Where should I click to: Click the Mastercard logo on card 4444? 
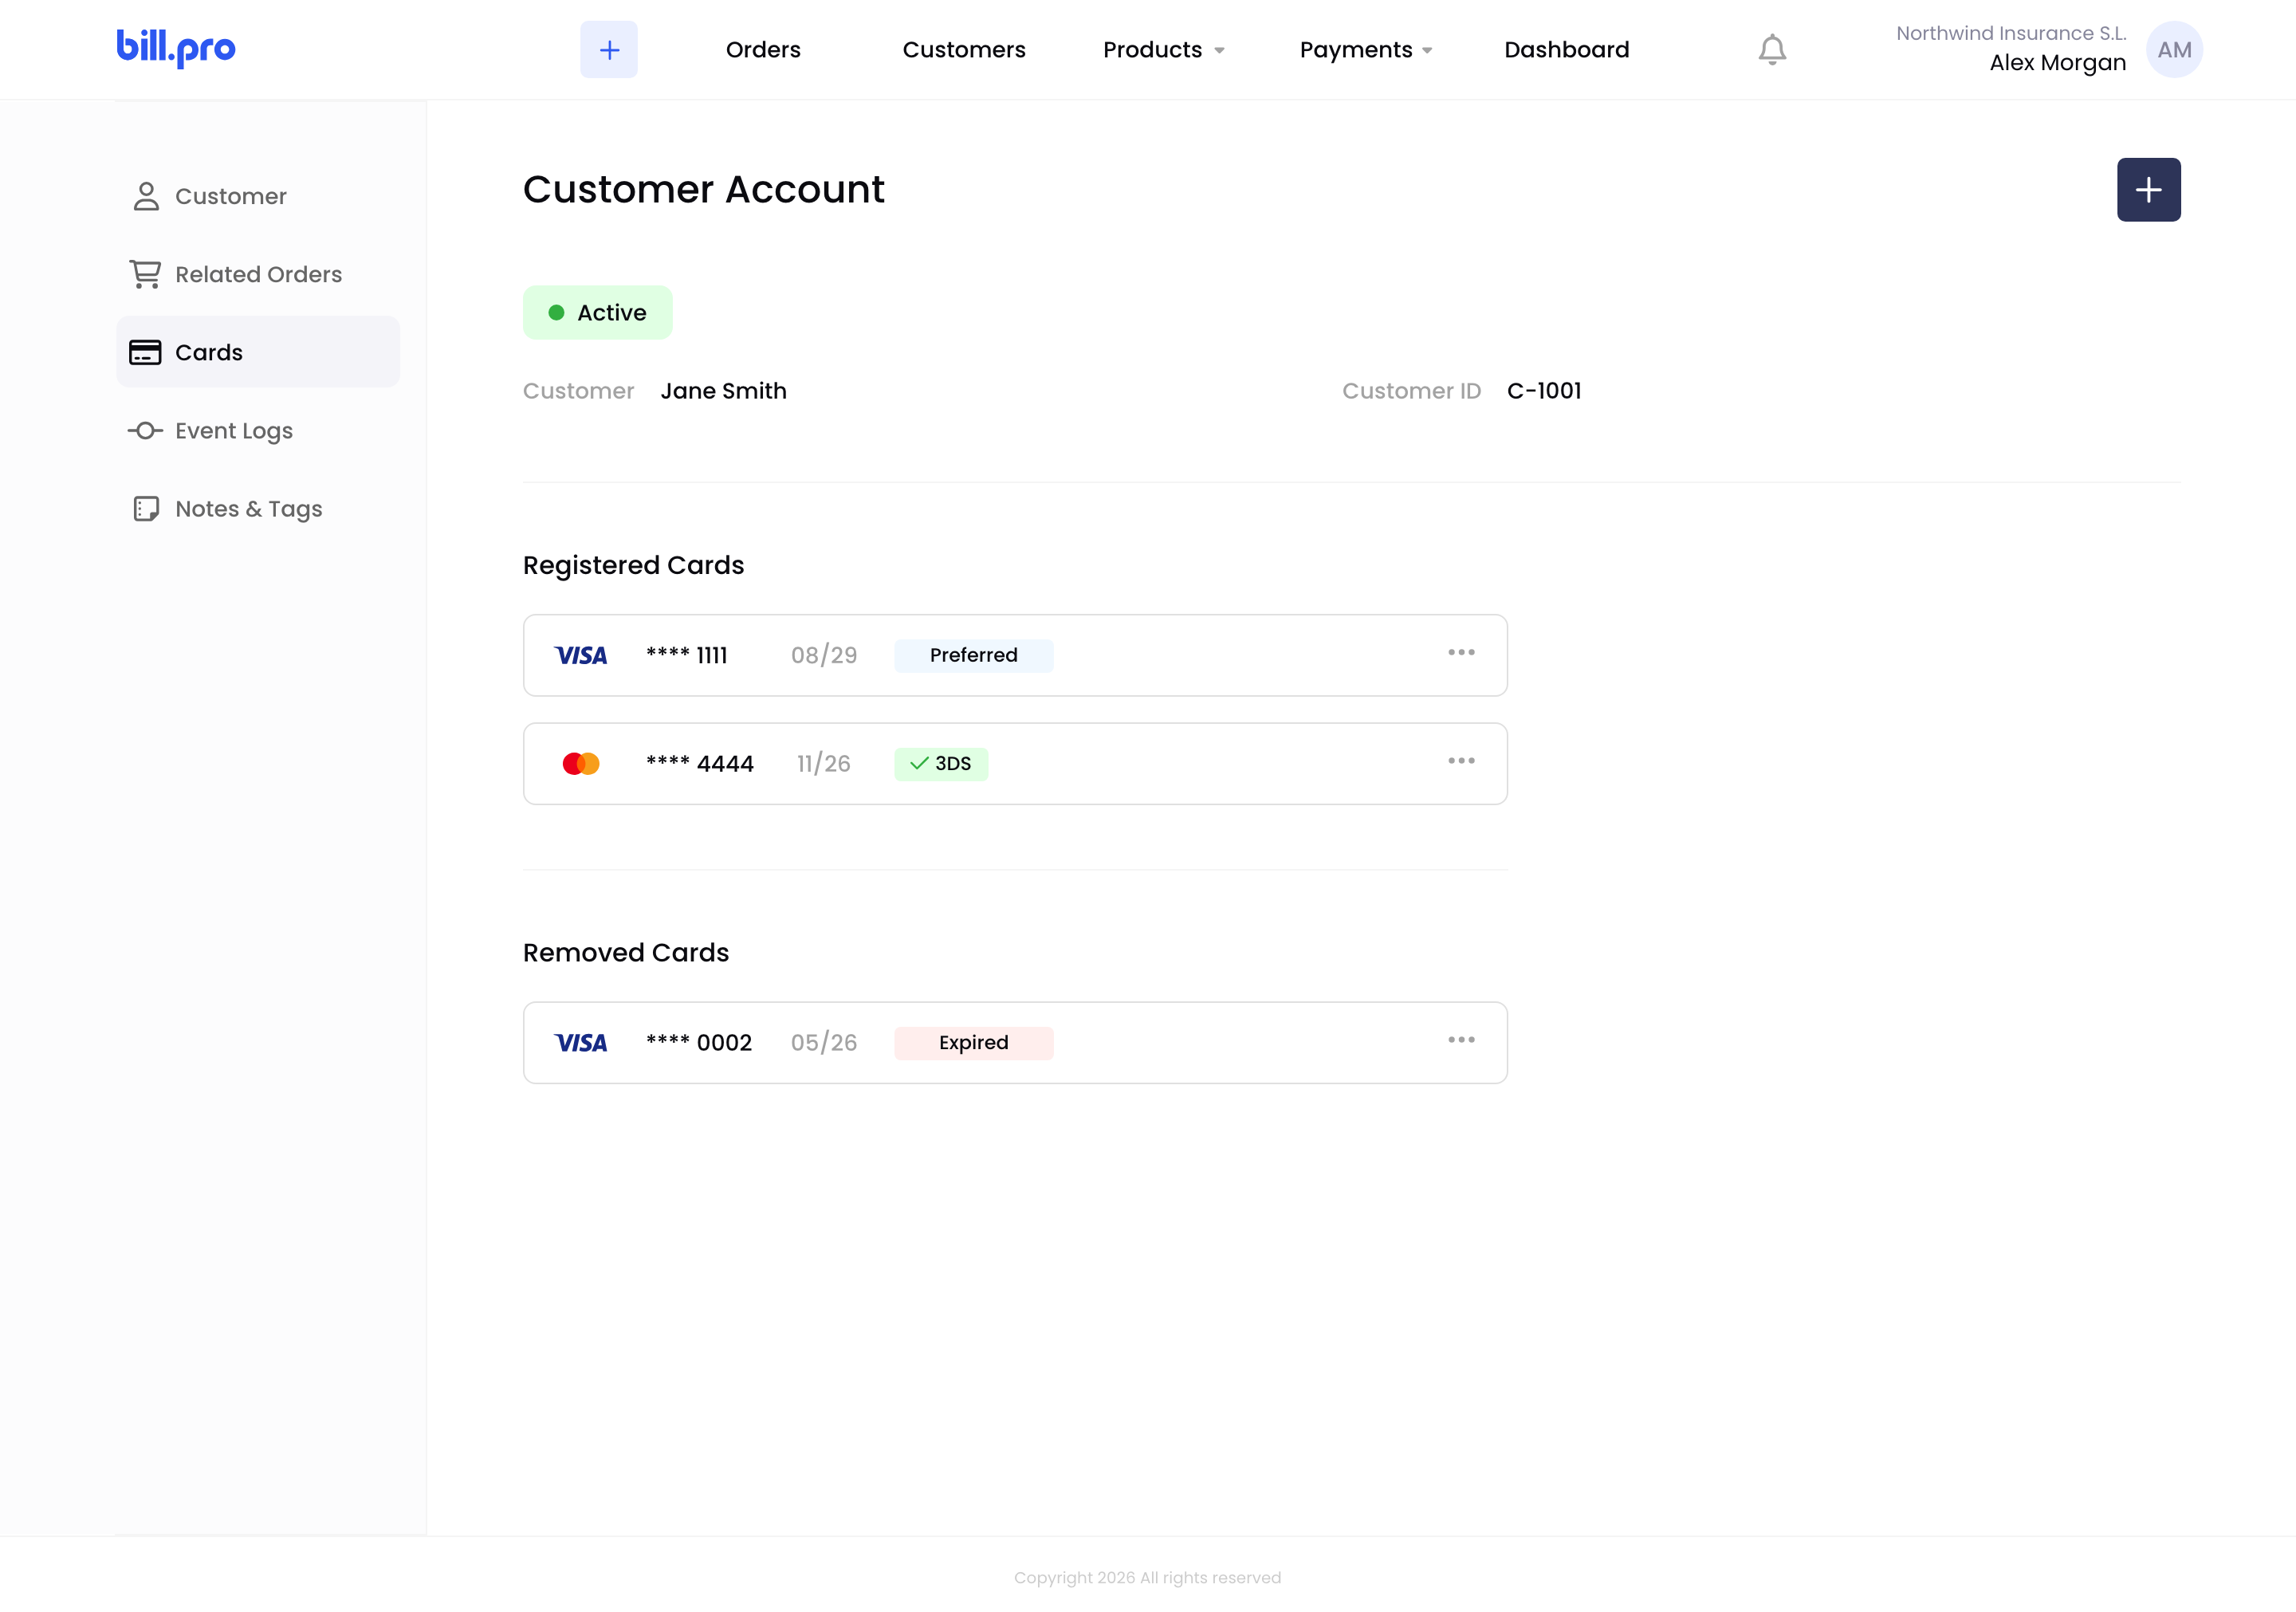(581, 764)
